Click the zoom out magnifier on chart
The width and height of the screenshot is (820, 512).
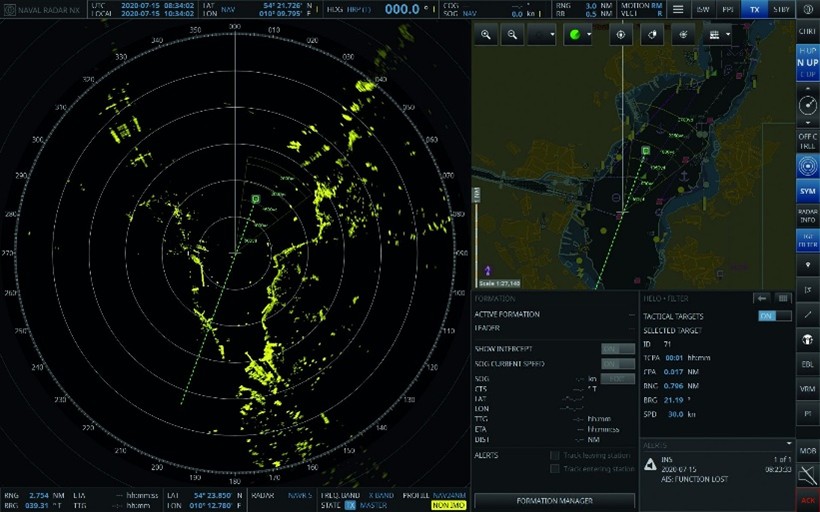[512, 35]
